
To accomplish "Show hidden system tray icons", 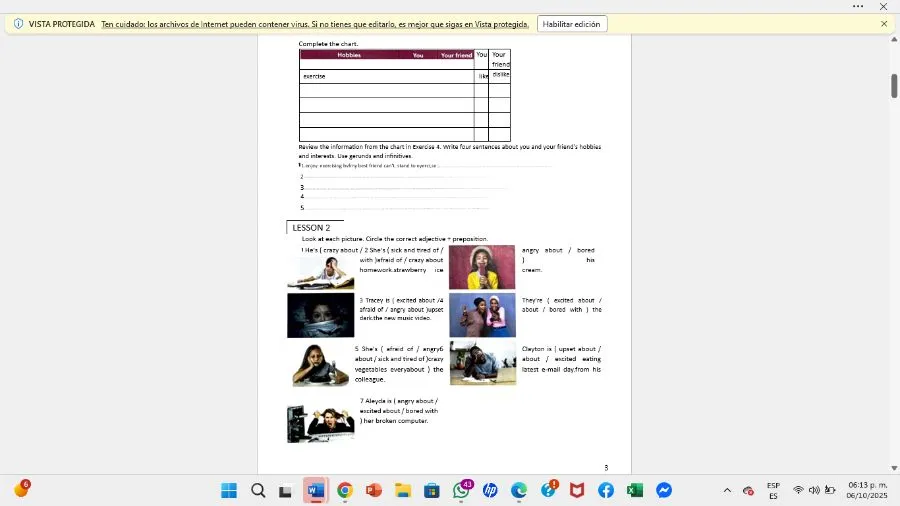I will click(x=727, y=491).
